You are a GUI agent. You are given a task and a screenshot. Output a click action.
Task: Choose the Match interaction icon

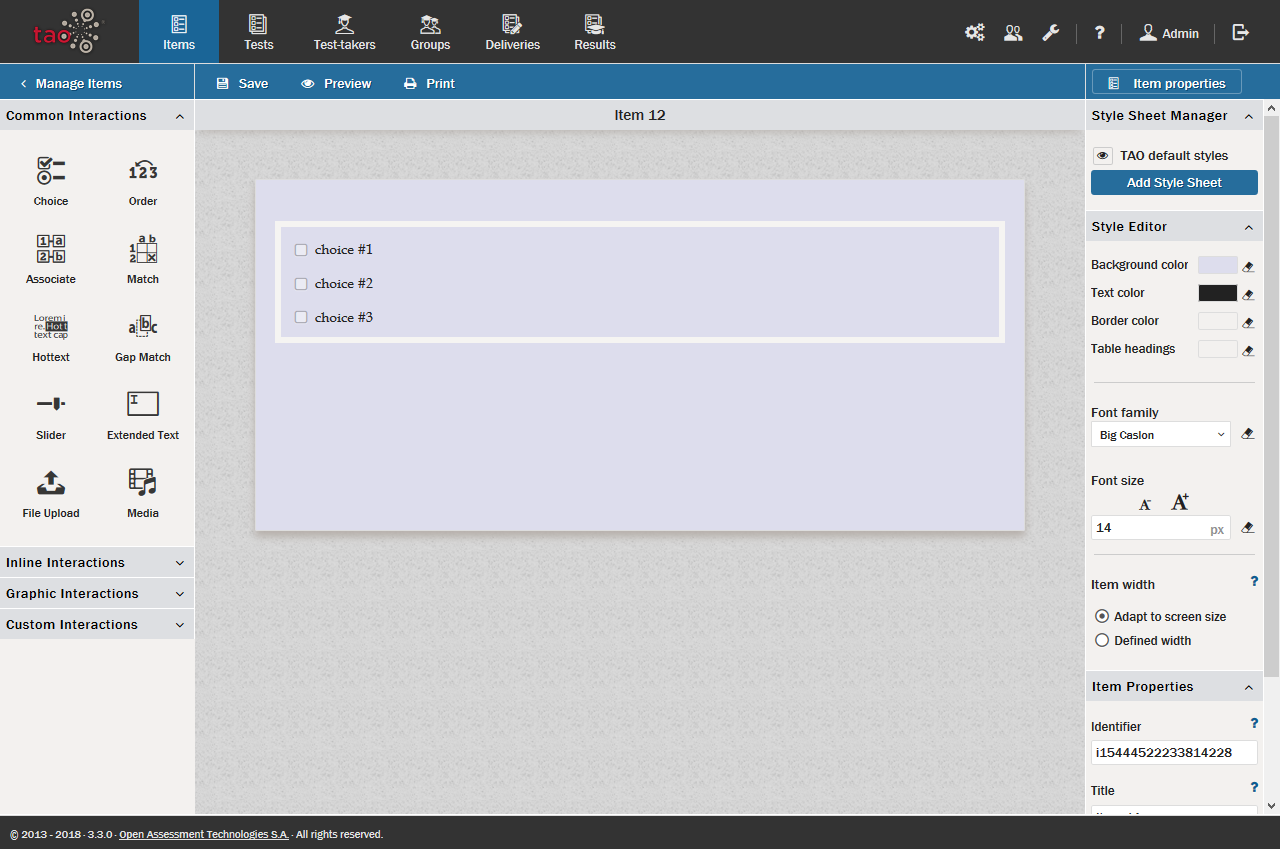pyautogui.click(x=143, y=249)
